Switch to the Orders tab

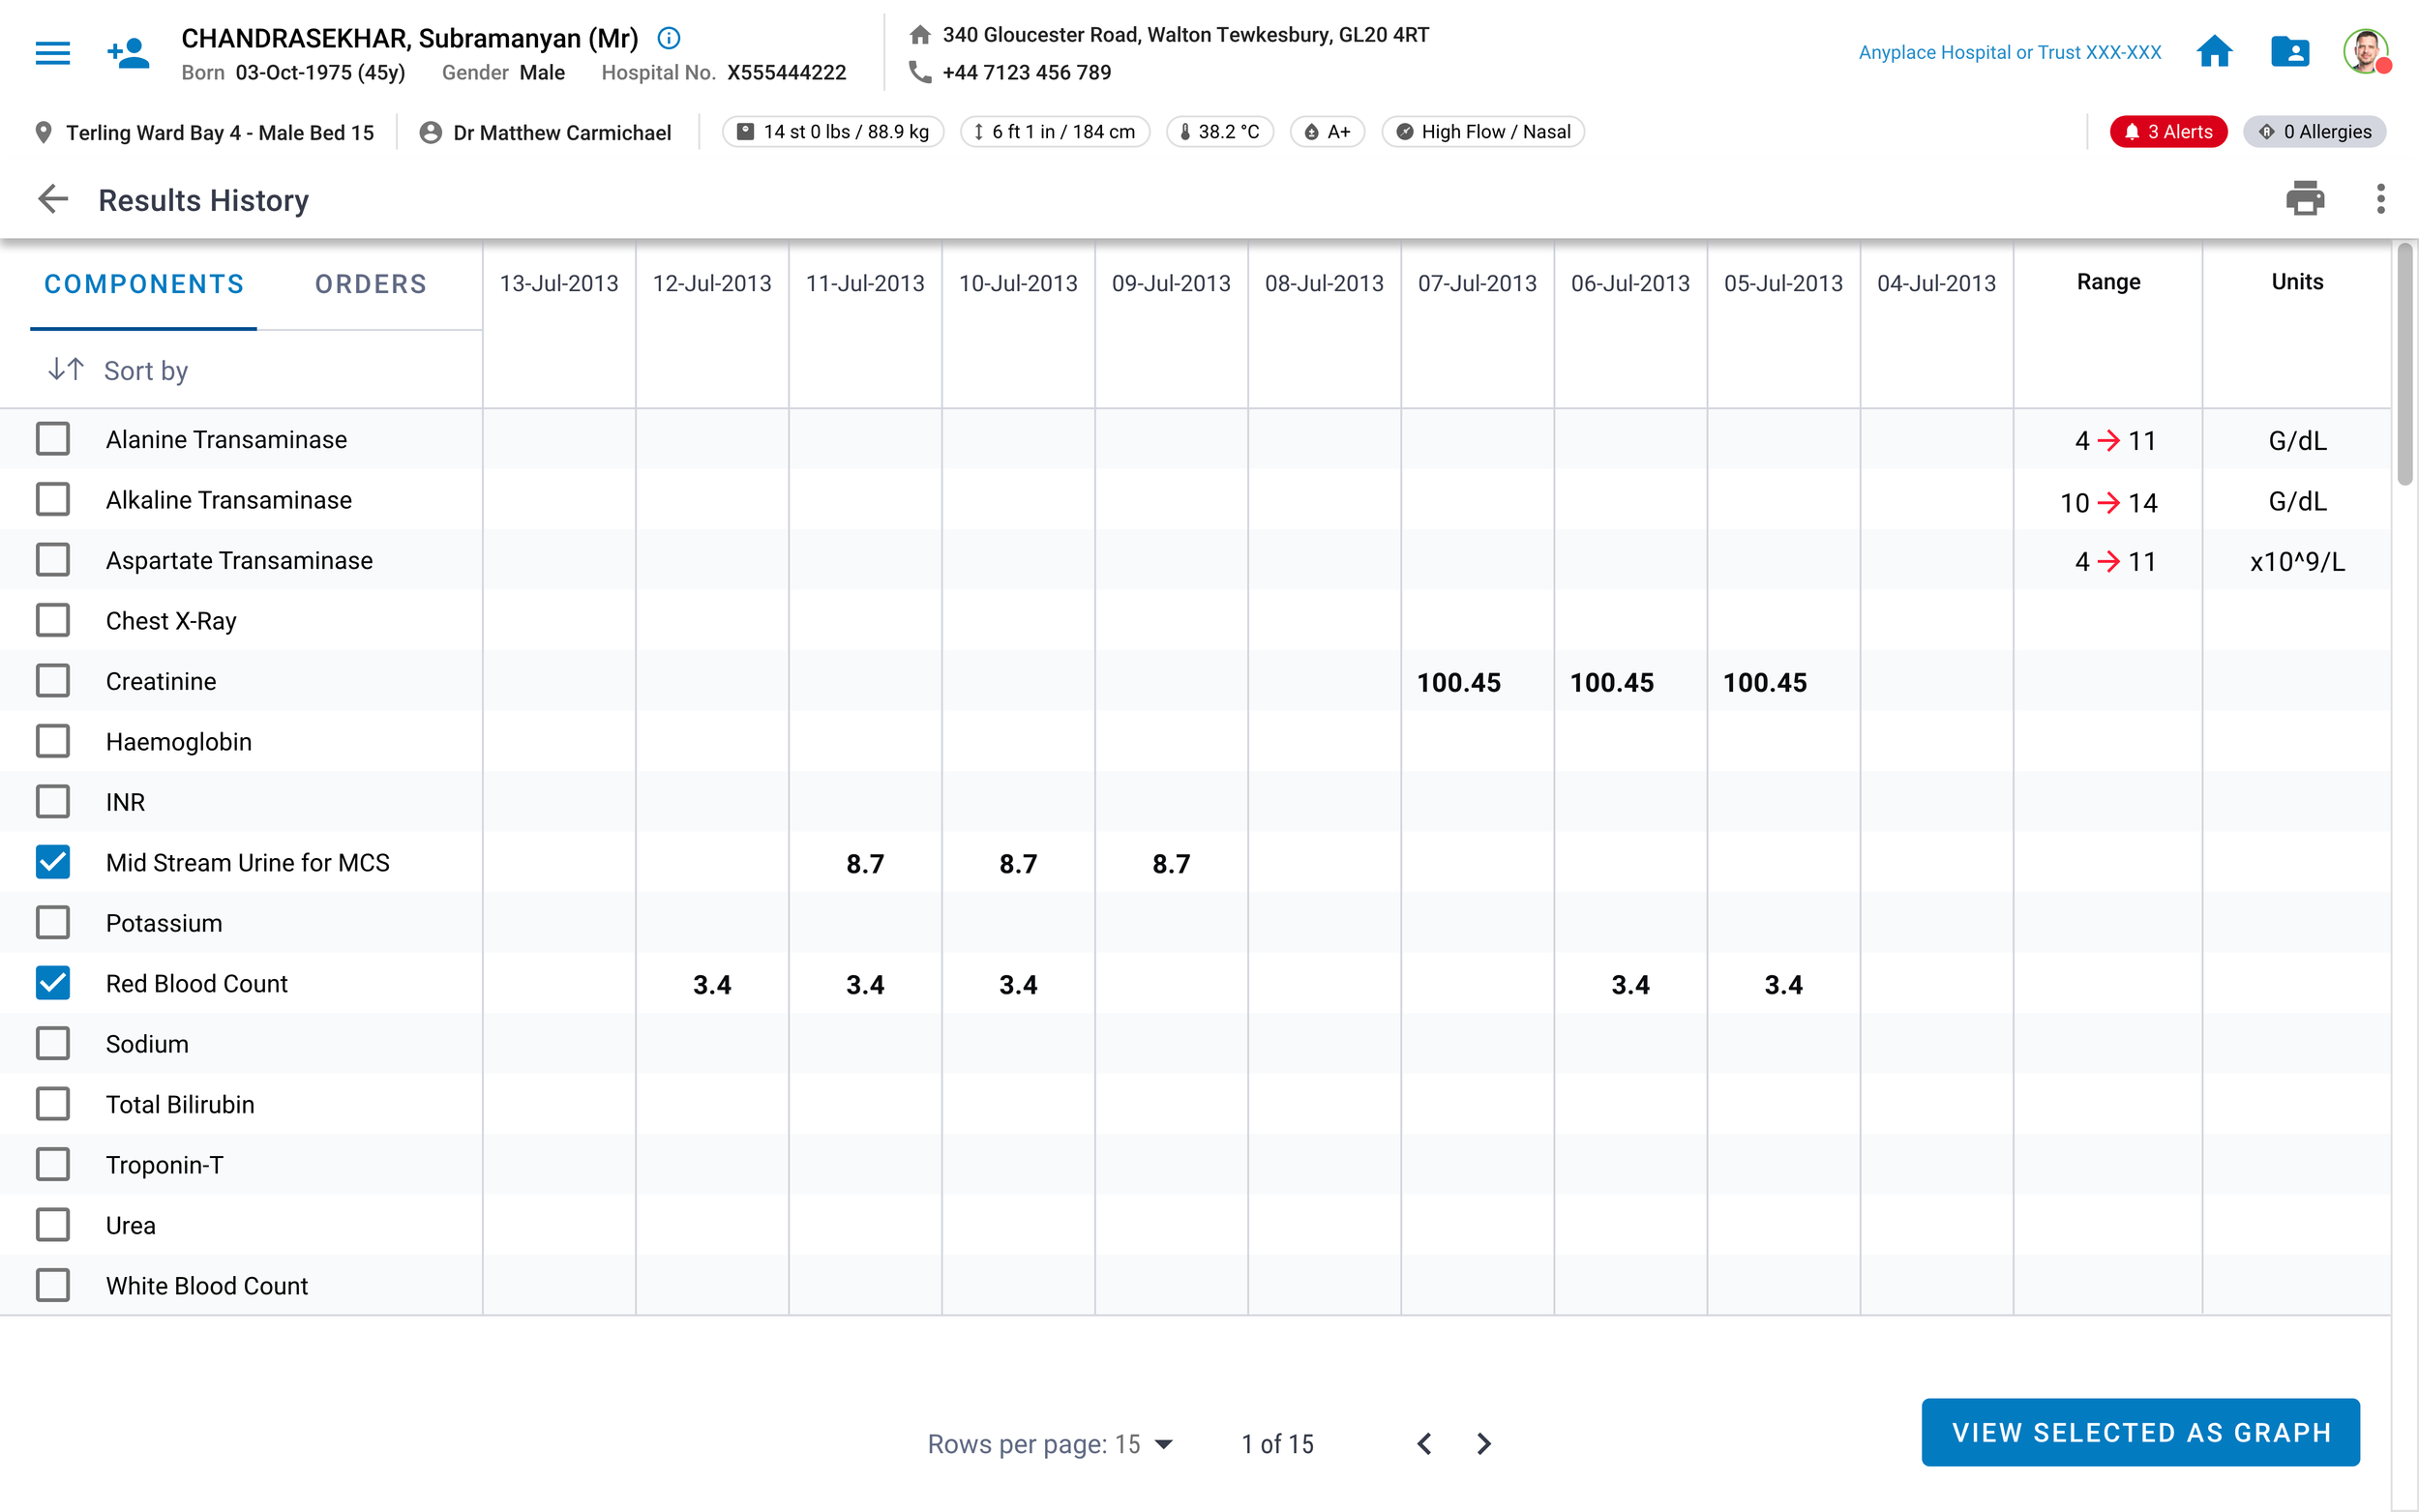(x=370, y=284)
